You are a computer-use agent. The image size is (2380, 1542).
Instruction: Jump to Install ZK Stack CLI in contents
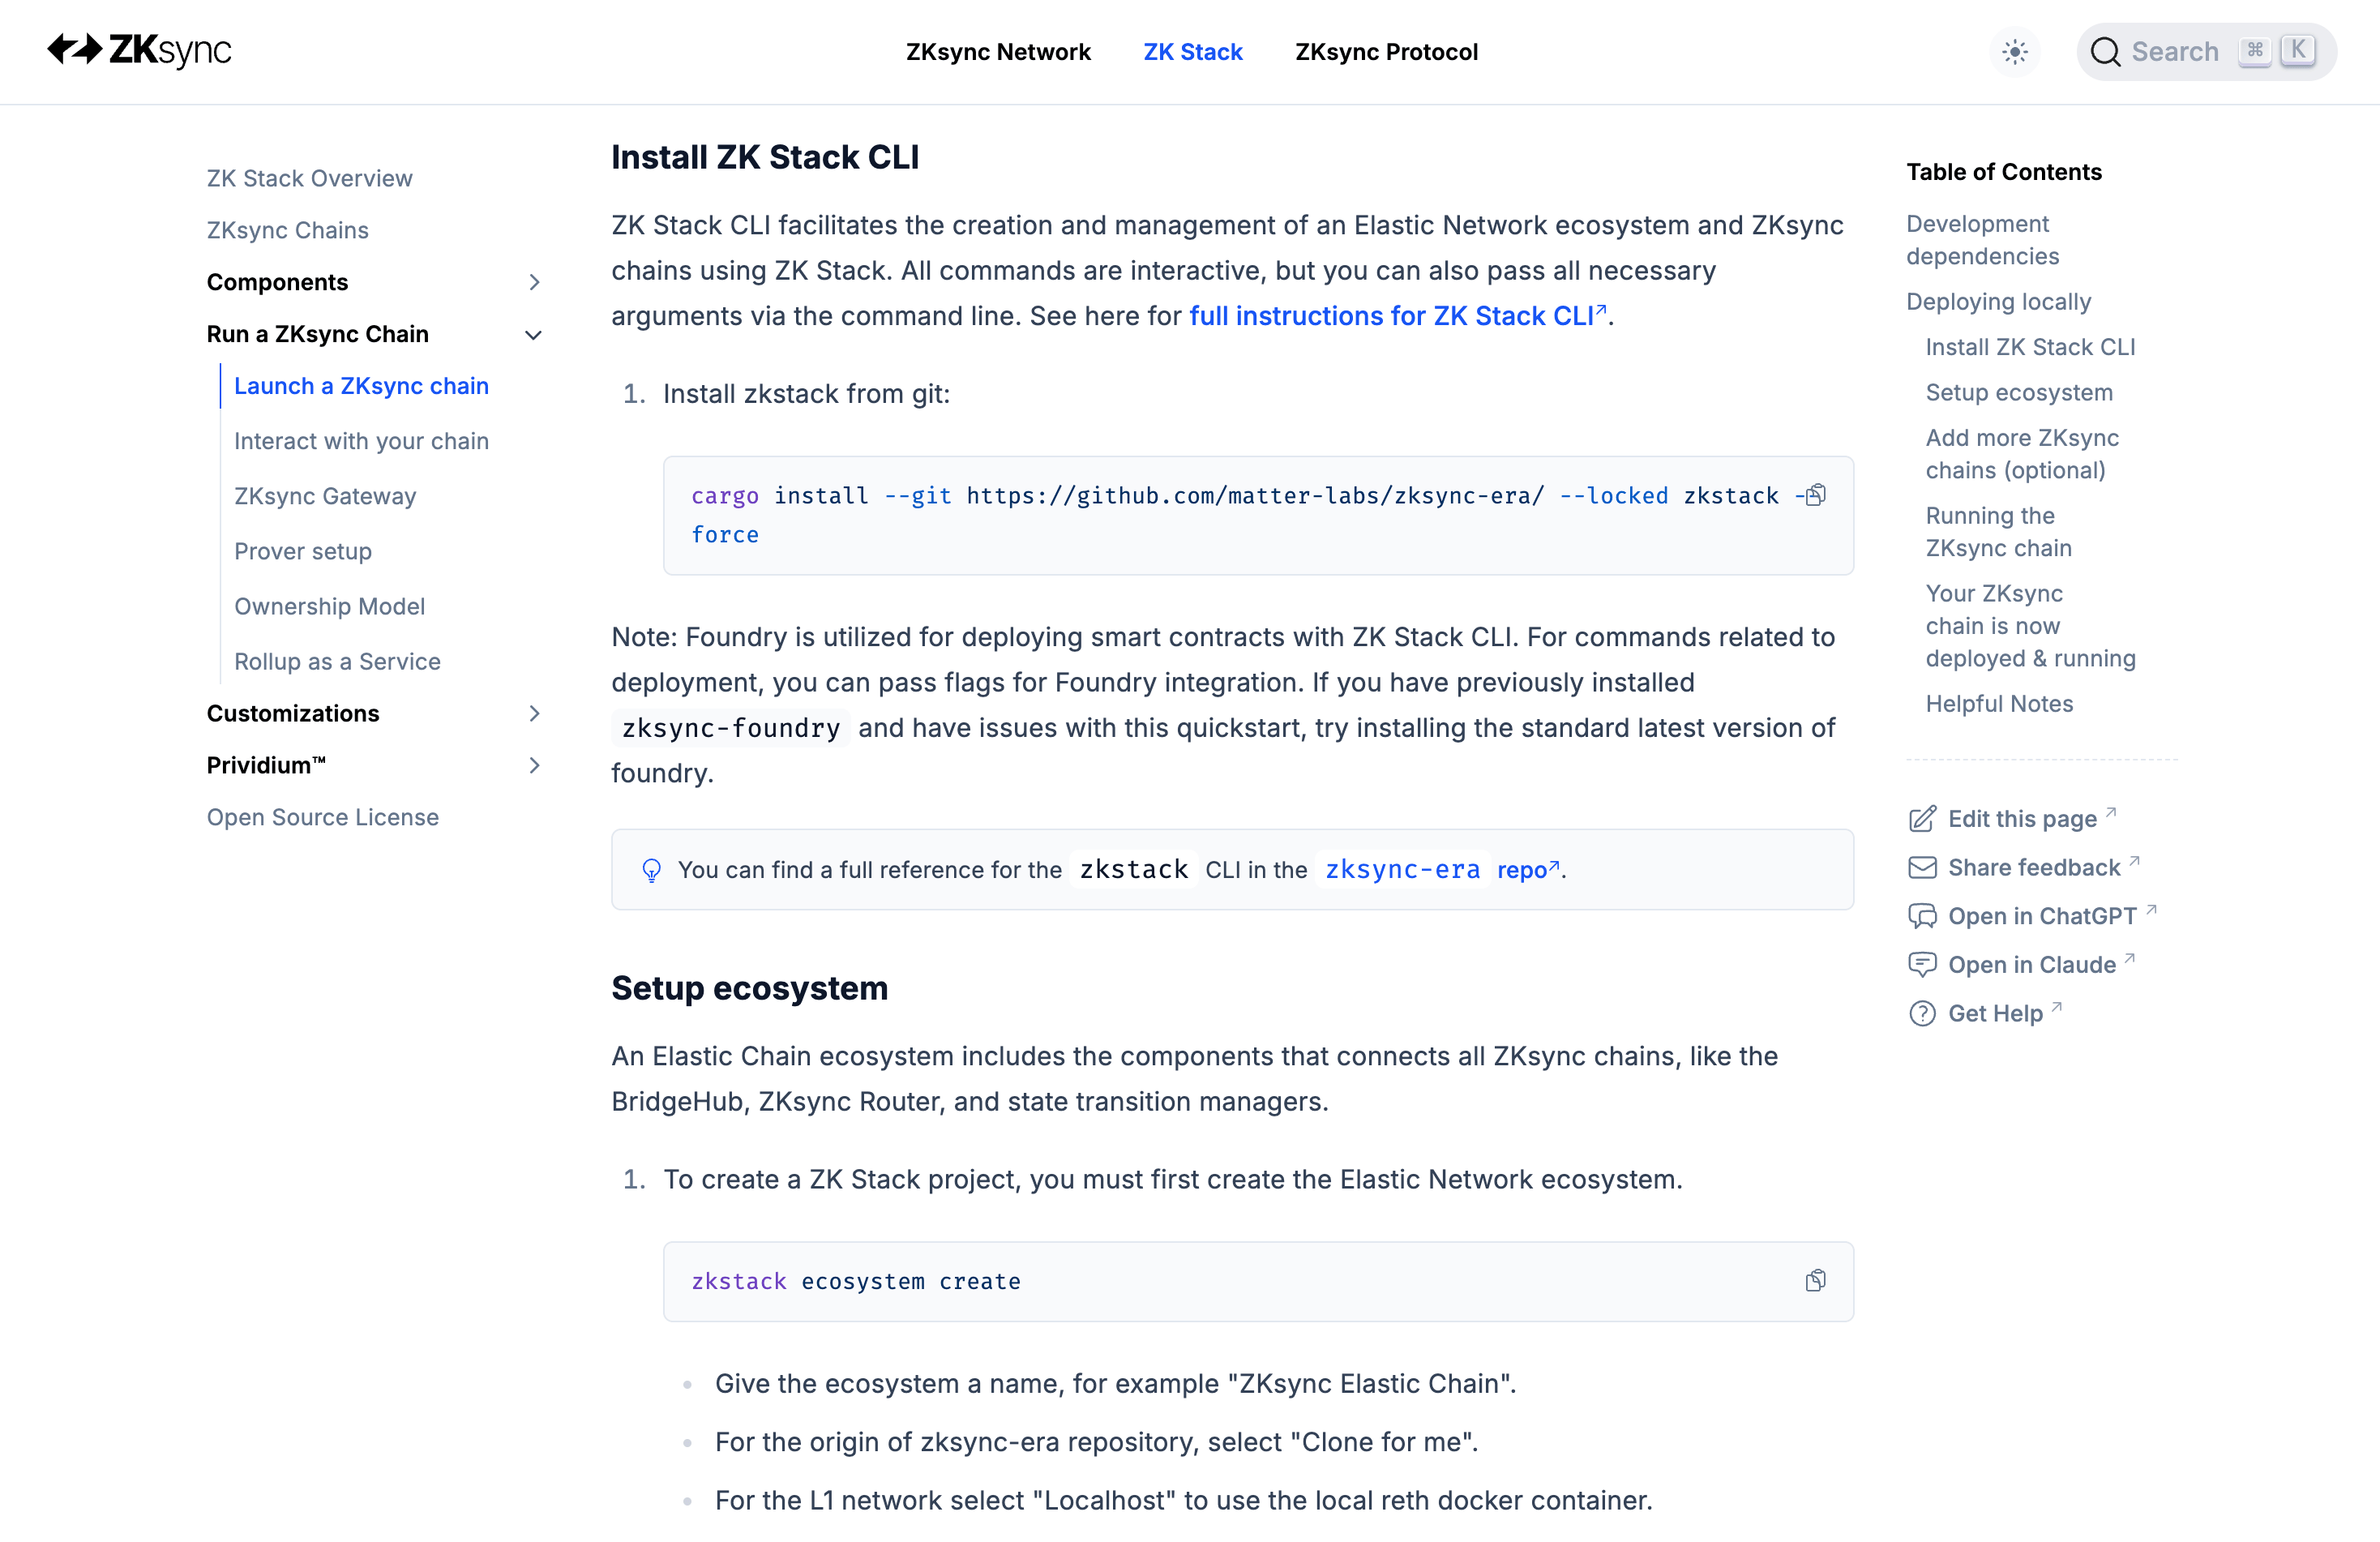[x=2030, y=347]
